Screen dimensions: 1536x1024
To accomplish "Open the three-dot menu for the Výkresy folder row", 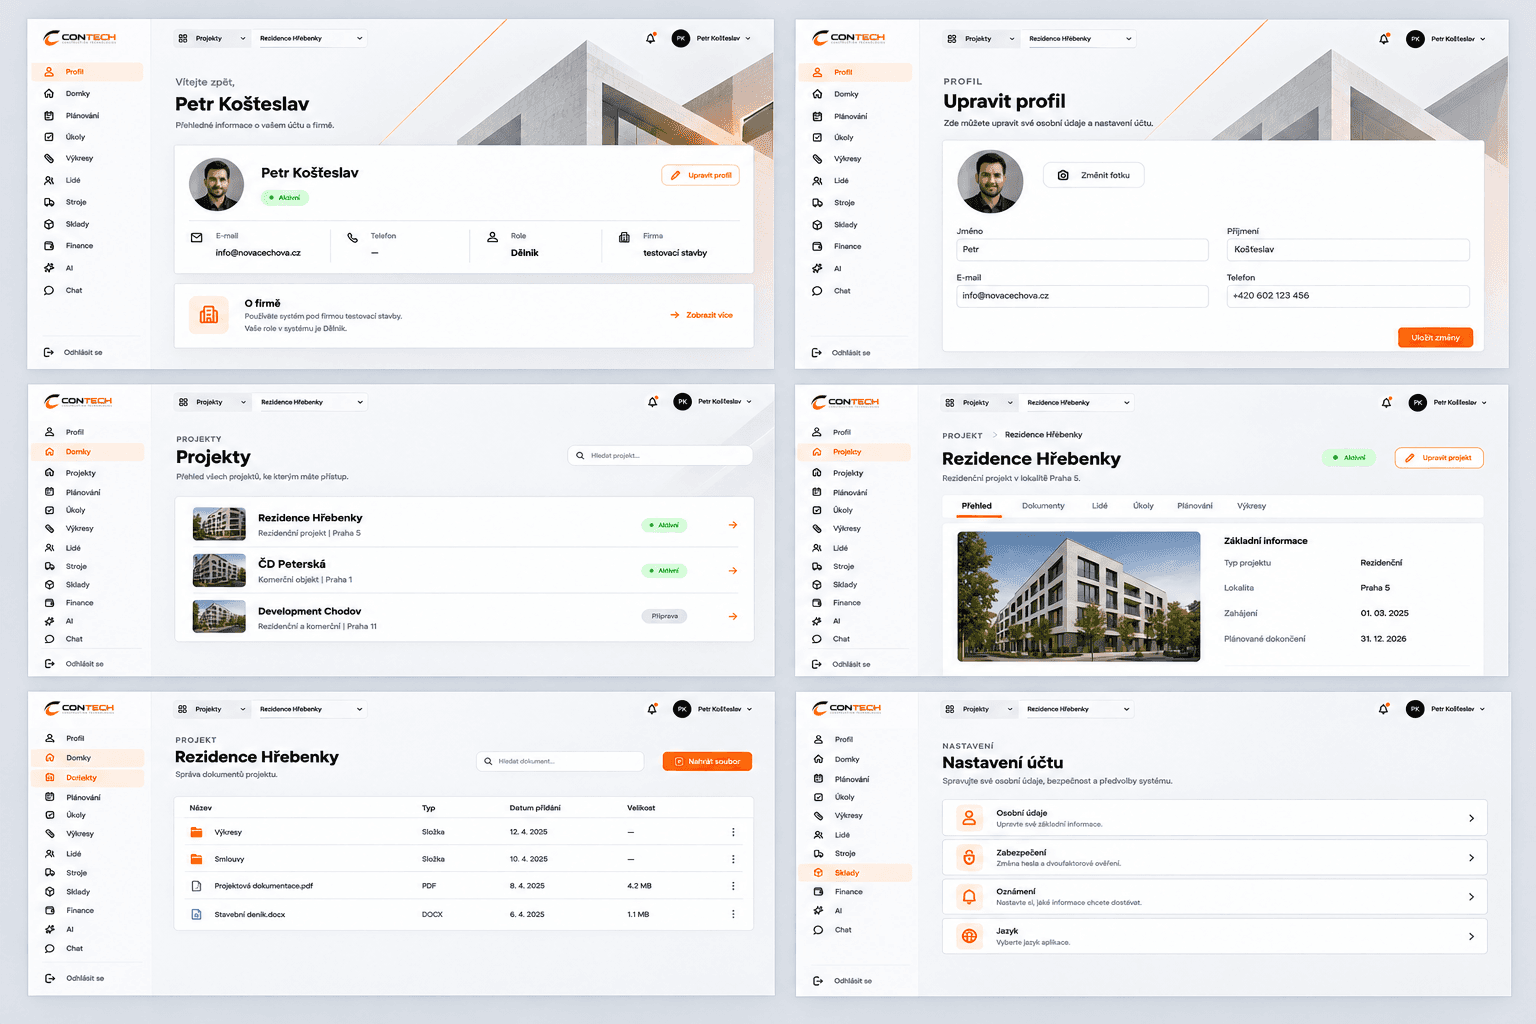I will tap(733, 832).
